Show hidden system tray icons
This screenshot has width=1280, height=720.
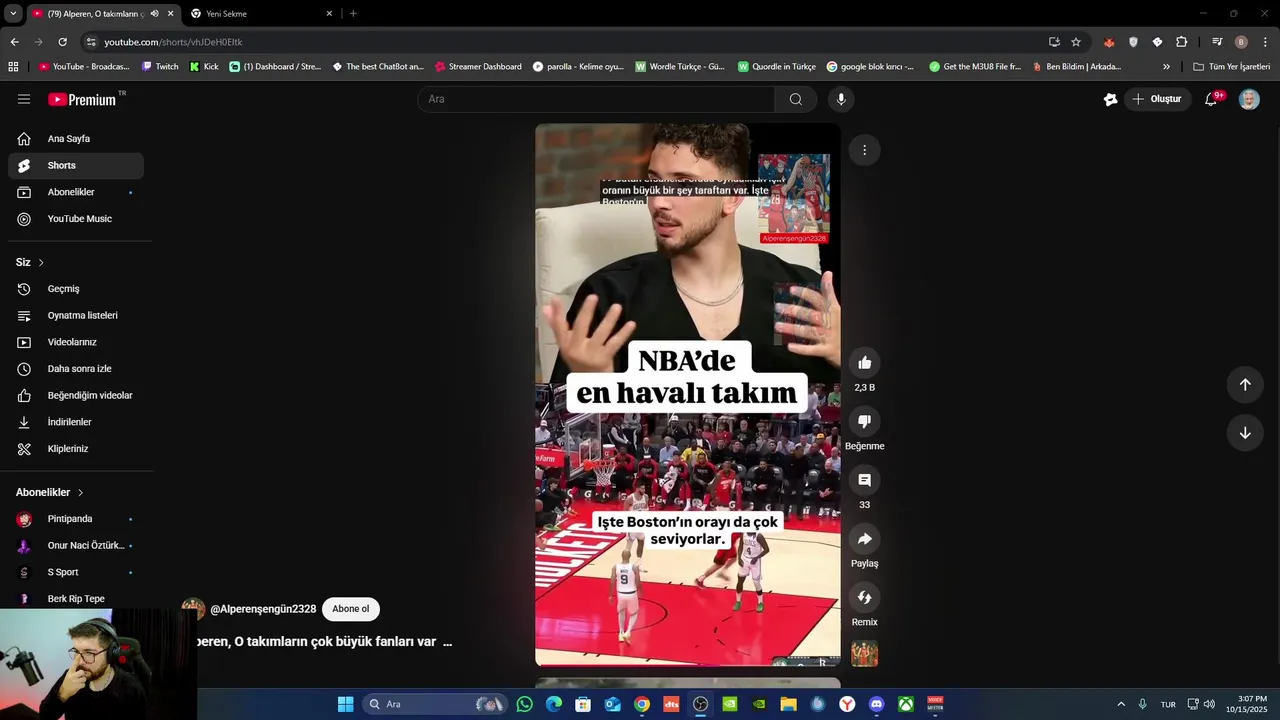pos(1121,704)
